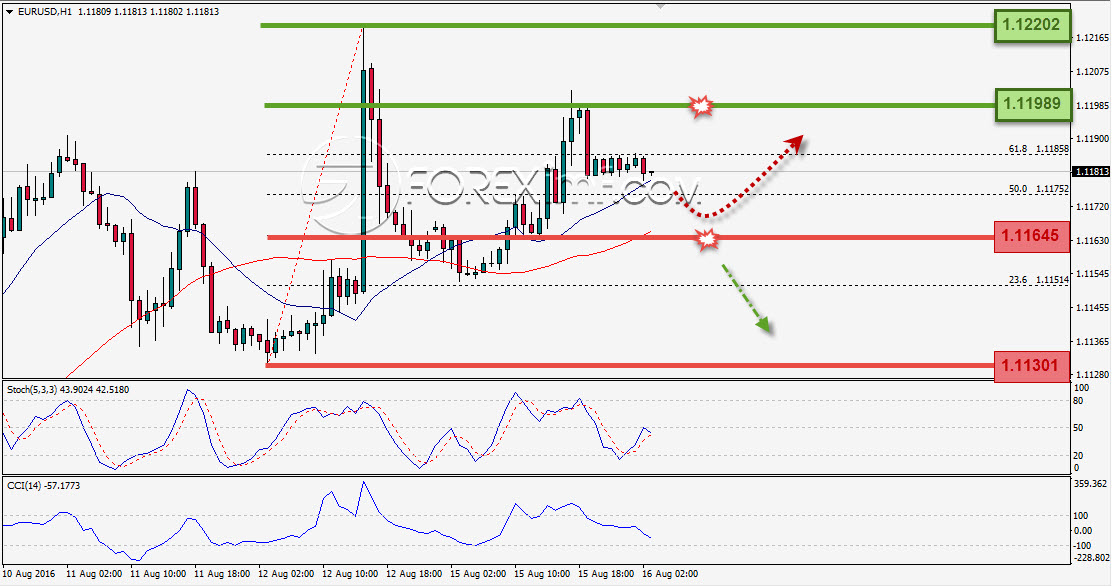Click the CCI scale maximum 359.362
This screenshot has width=1112, height=586.
pyautogui.click(x=1091, y=484)
